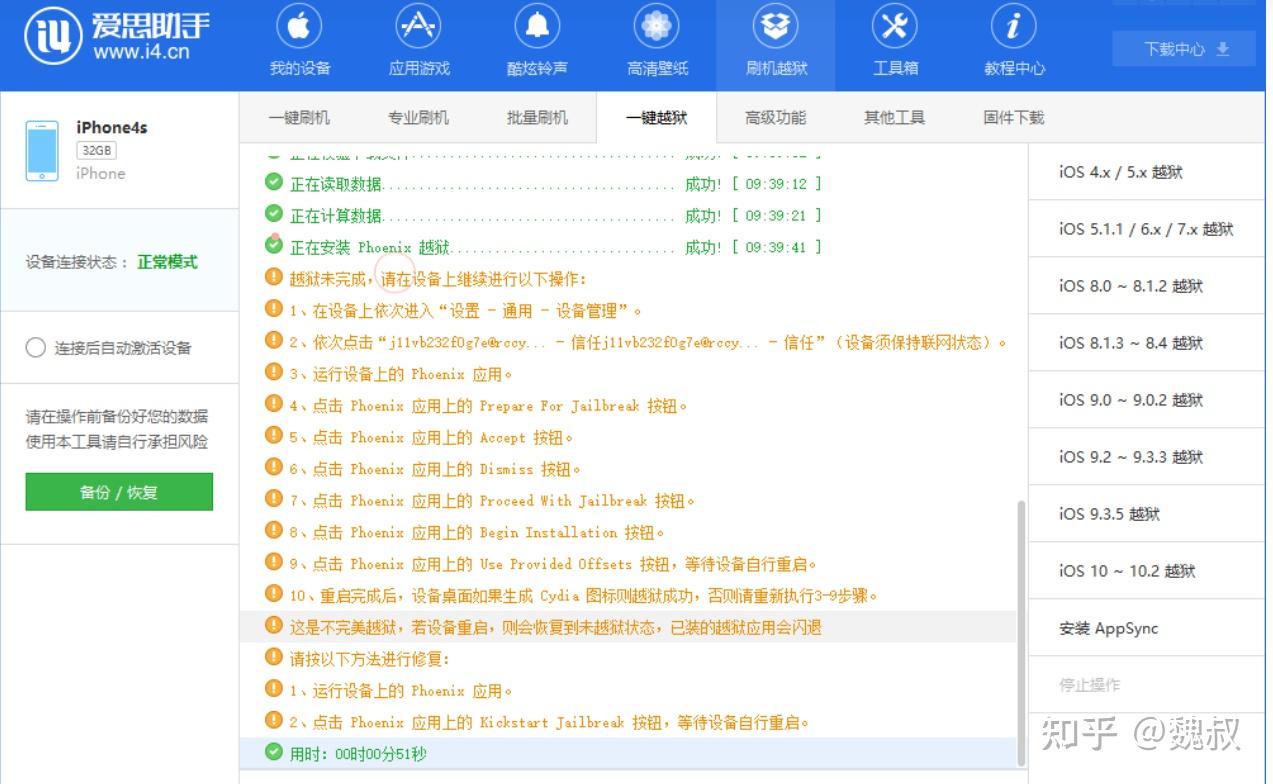Switch to 一键刷机 tab
The image size is (1273, 784).
point(299,118)
